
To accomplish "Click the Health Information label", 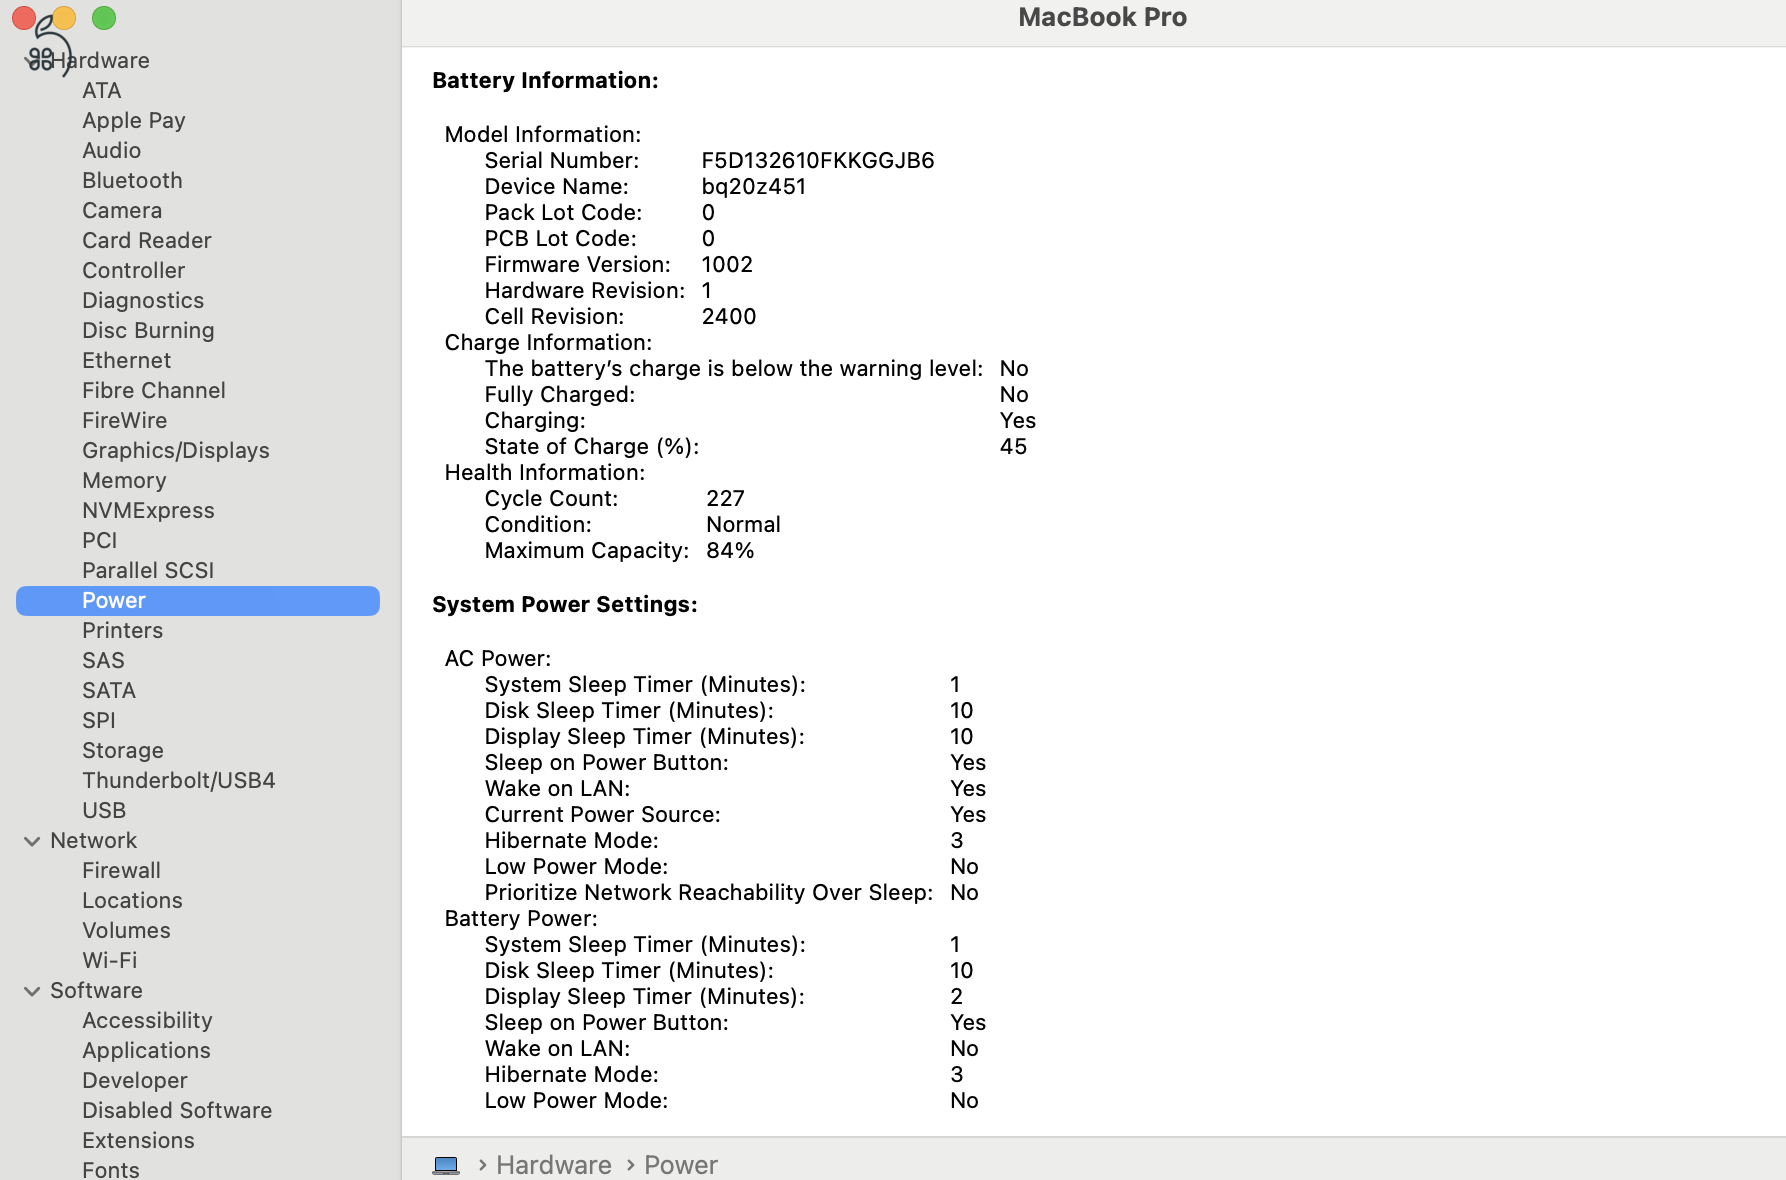I will point(545,473).
